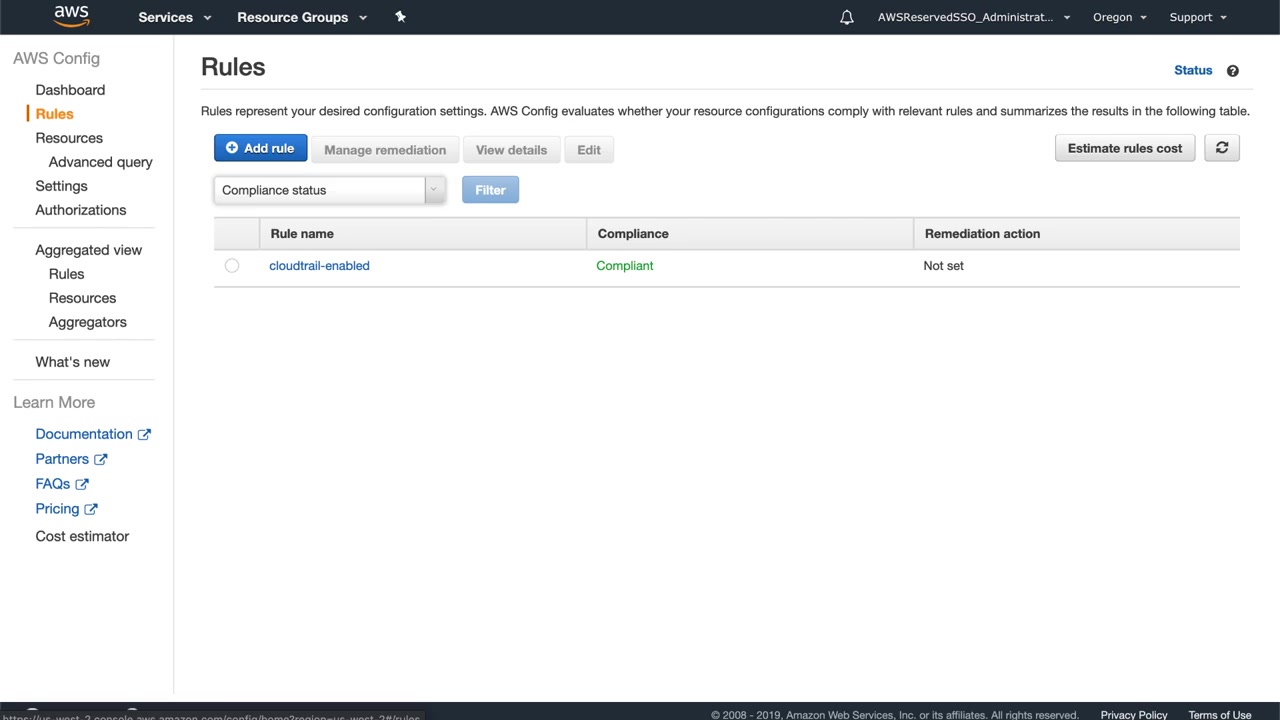The height and width of the screenshot is (720, 1280).
Task: Click the Manage remediation button
Action: point(385,150)
